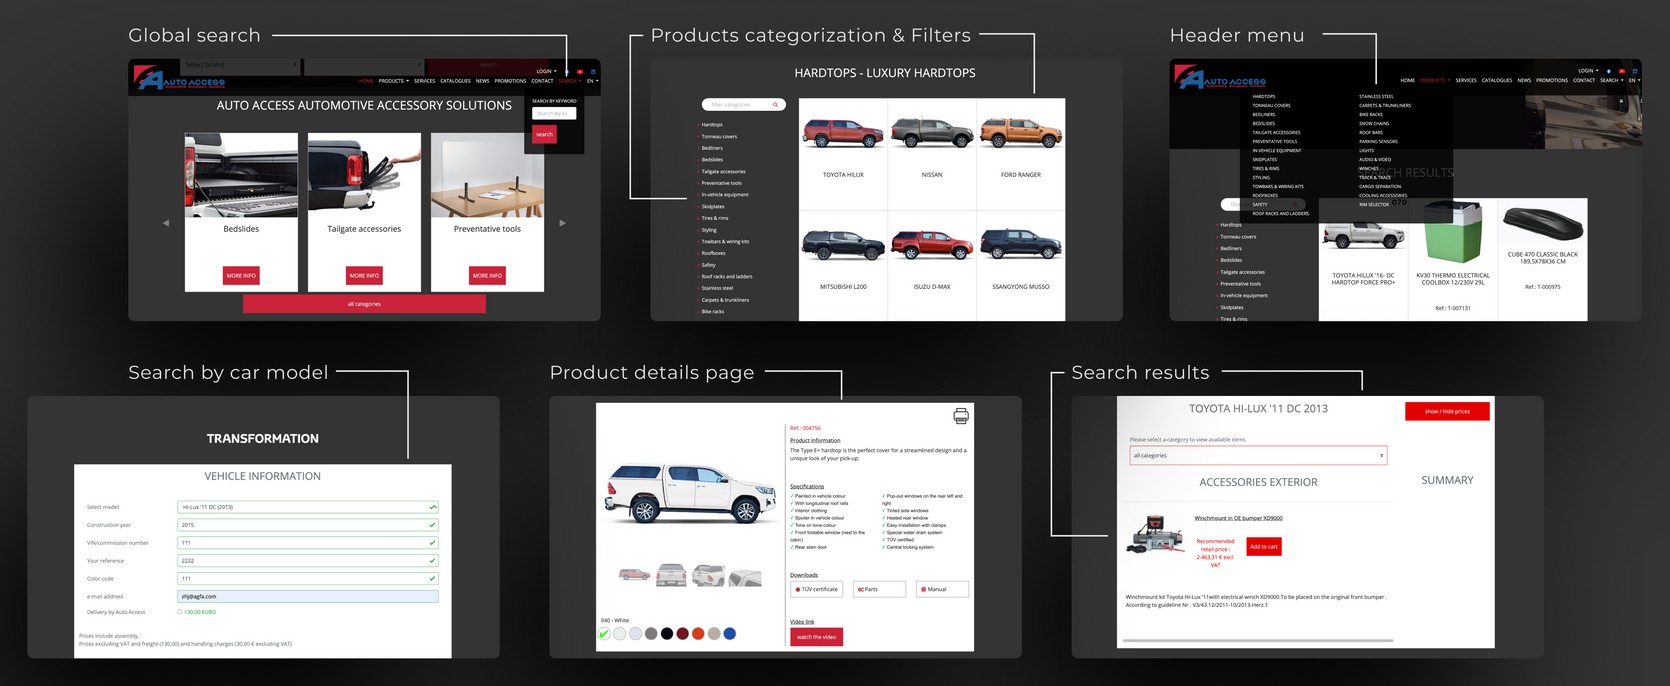Click Auto Access logo in Global search panel
Image resolution: width=1670 pixels, height=686 pixels.
180,79
